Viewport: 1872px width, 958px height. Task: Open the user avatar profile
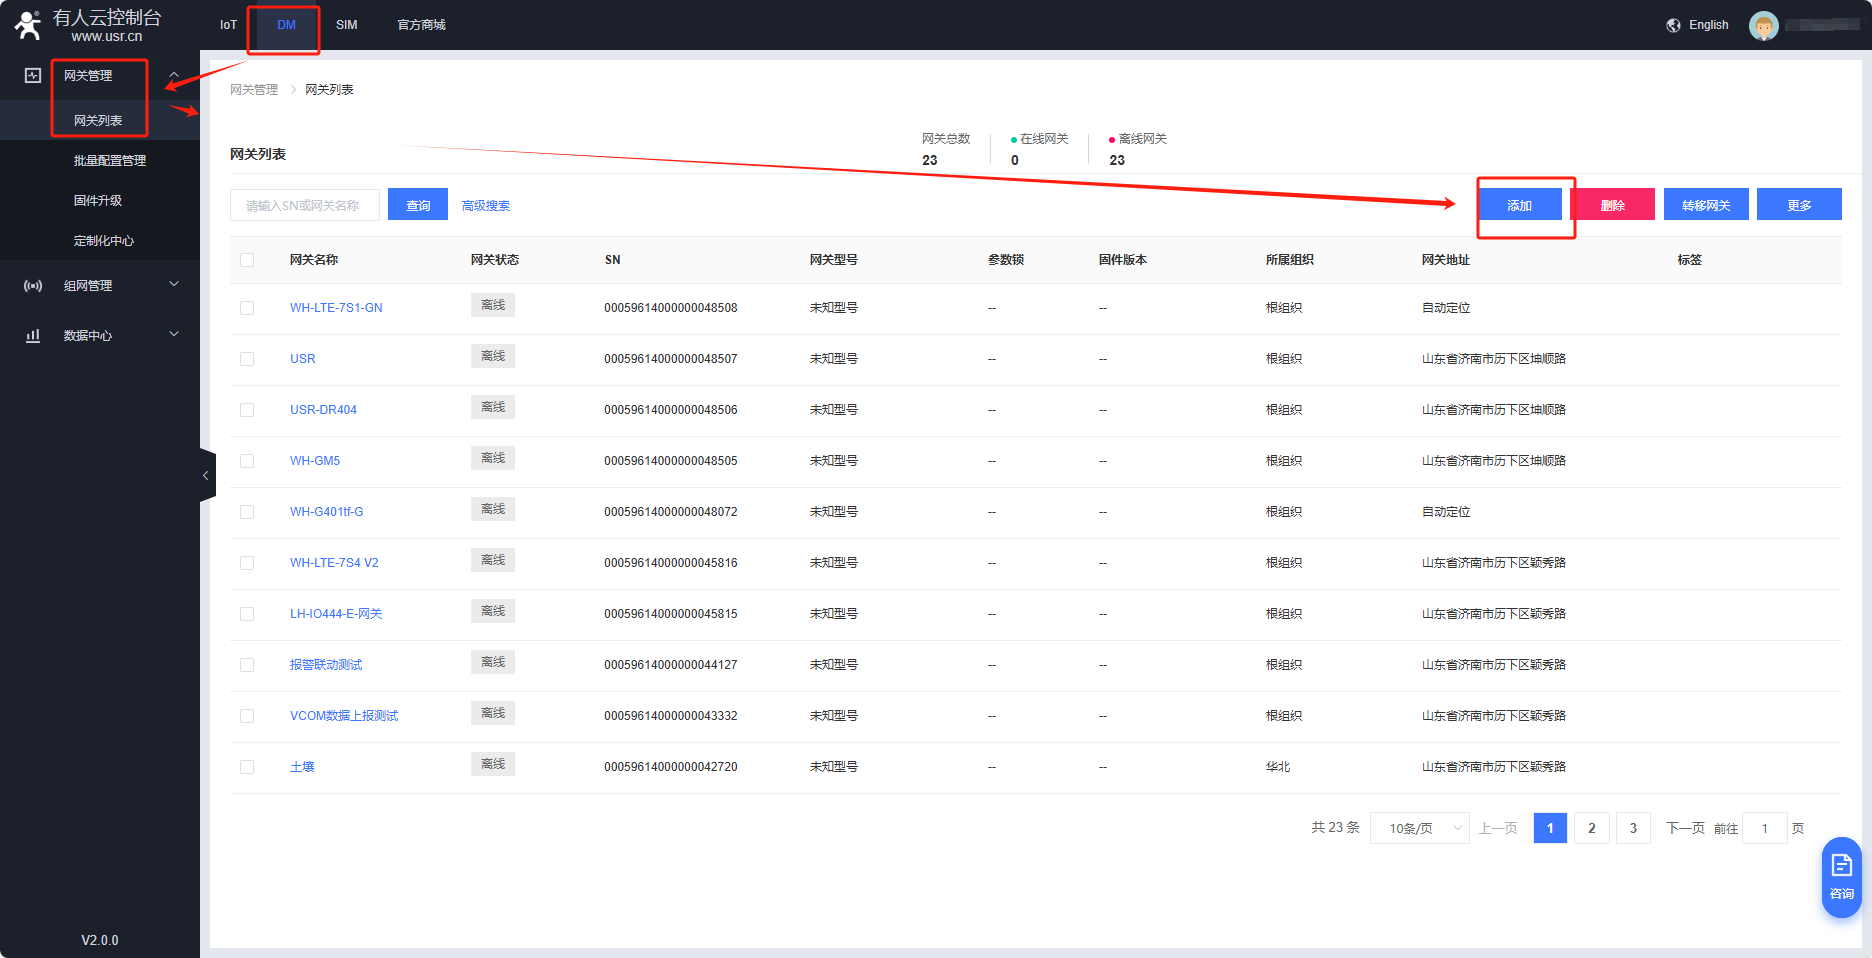1763,25
